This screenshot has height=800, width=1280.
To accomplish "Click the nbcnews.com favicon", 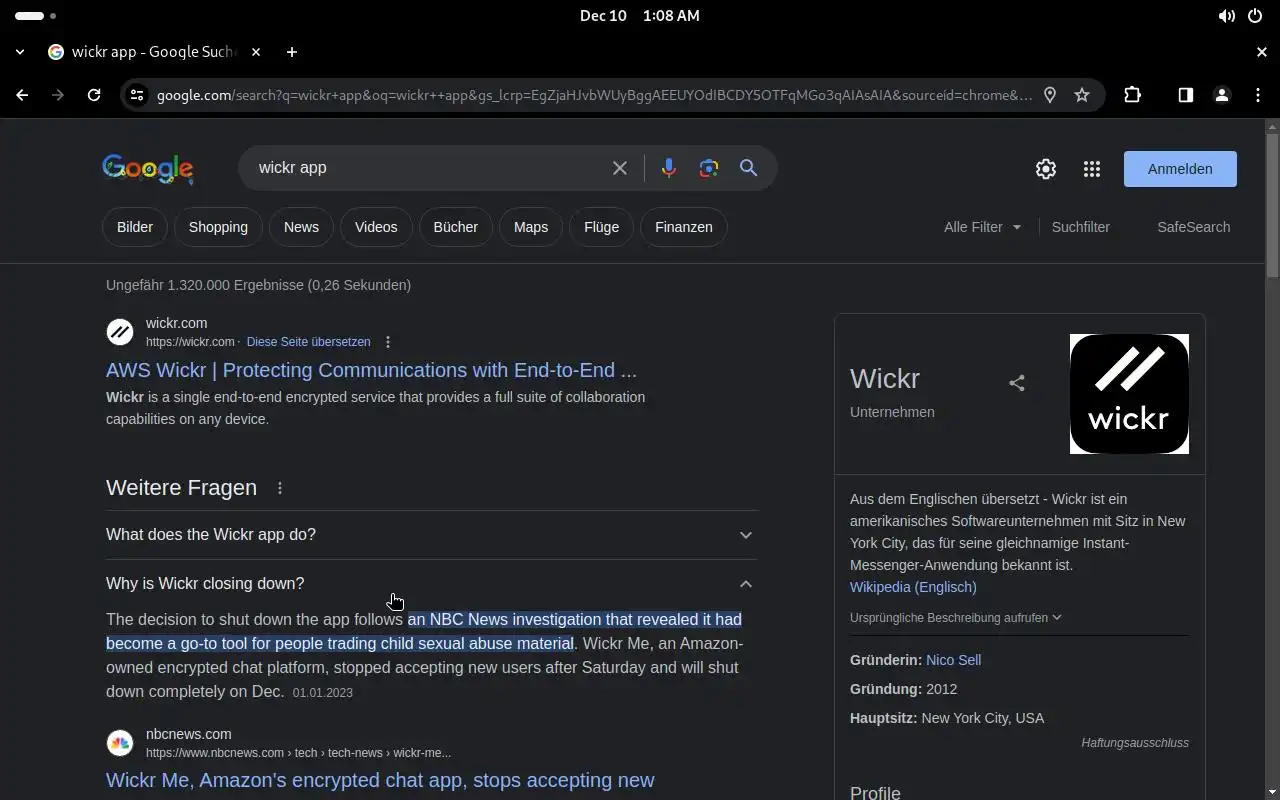I will click(120, 743).
